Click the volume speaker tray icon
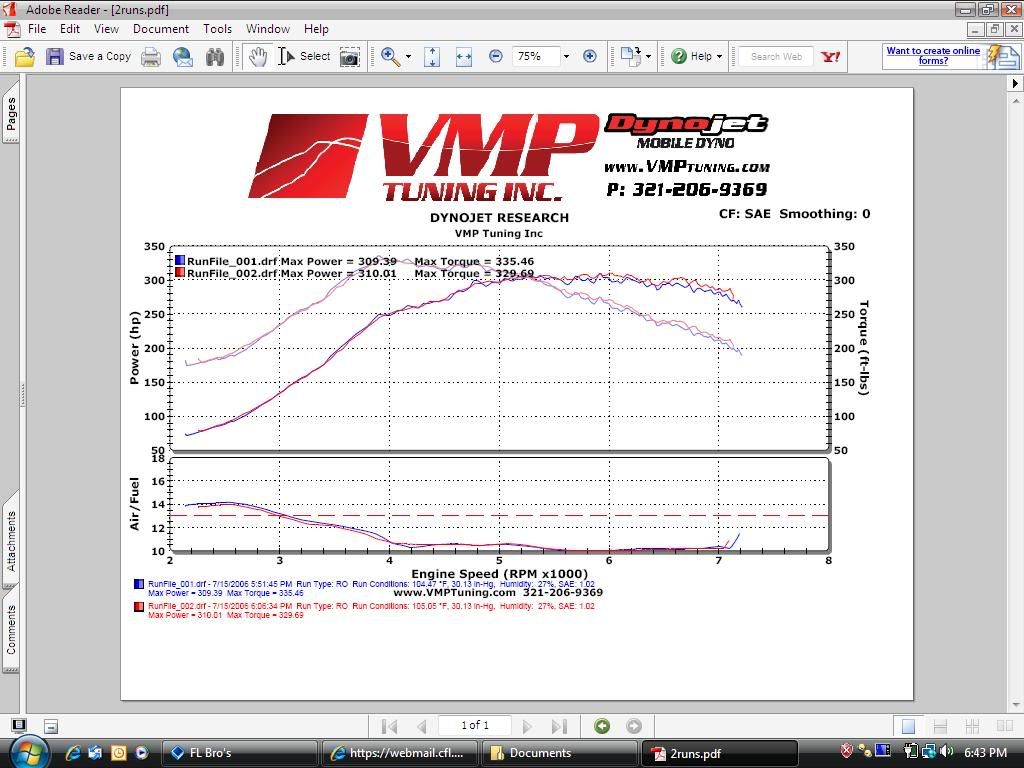Screen dimensions: 1024x768 tap(948, 752)
